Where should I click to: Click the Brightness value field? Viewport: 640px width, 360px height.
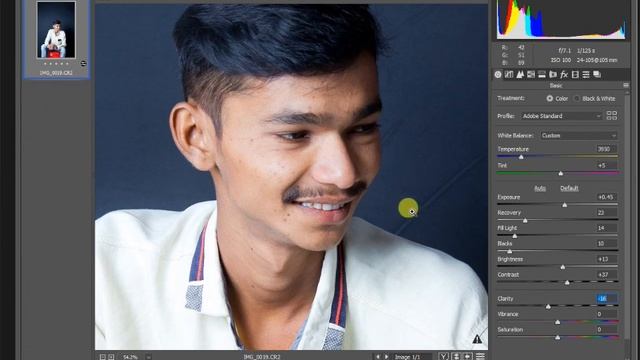pos(606,259)
